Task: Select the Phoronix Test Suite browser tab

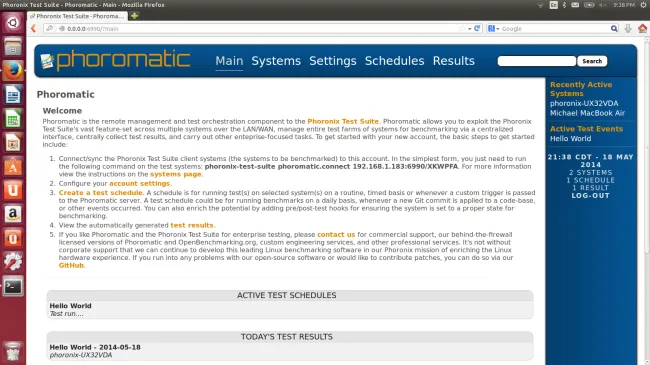Action: pyautogui.click(x=78, y=16)
